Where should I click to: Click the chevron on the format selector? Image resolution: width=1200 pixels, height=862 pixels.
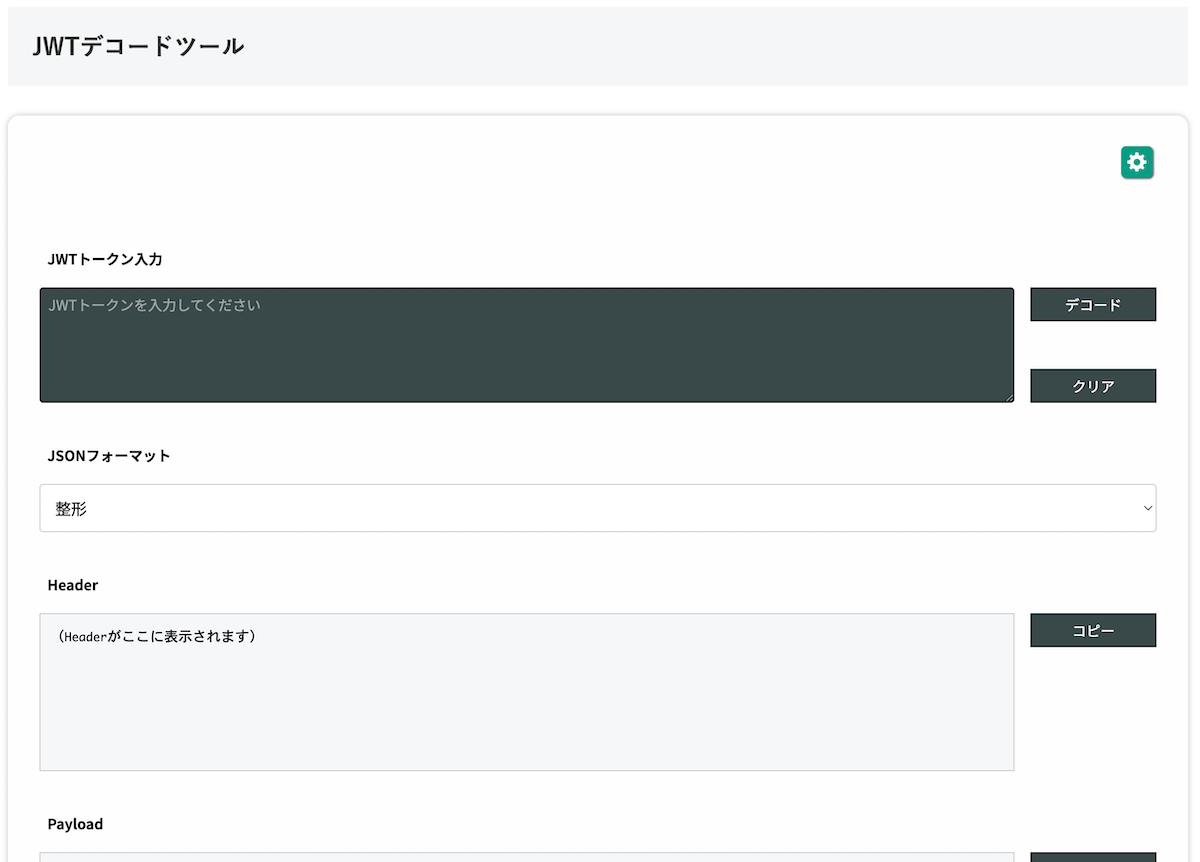coord(1146,508)
